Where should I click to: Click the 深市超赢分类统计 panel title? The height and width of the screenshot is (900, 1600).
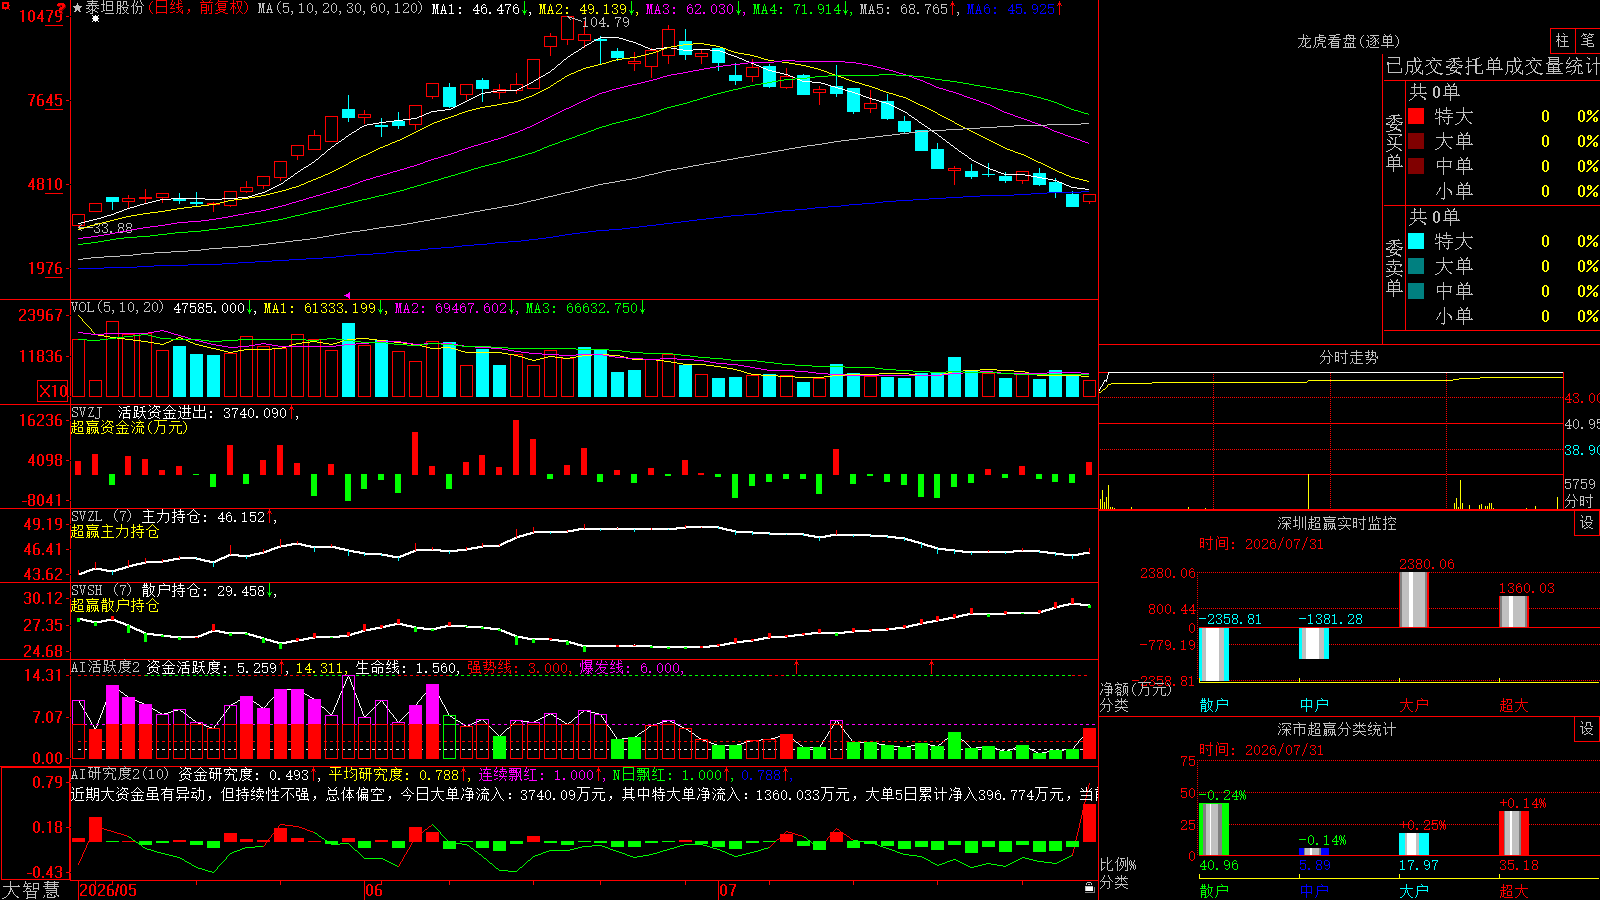click(1337, 729)
